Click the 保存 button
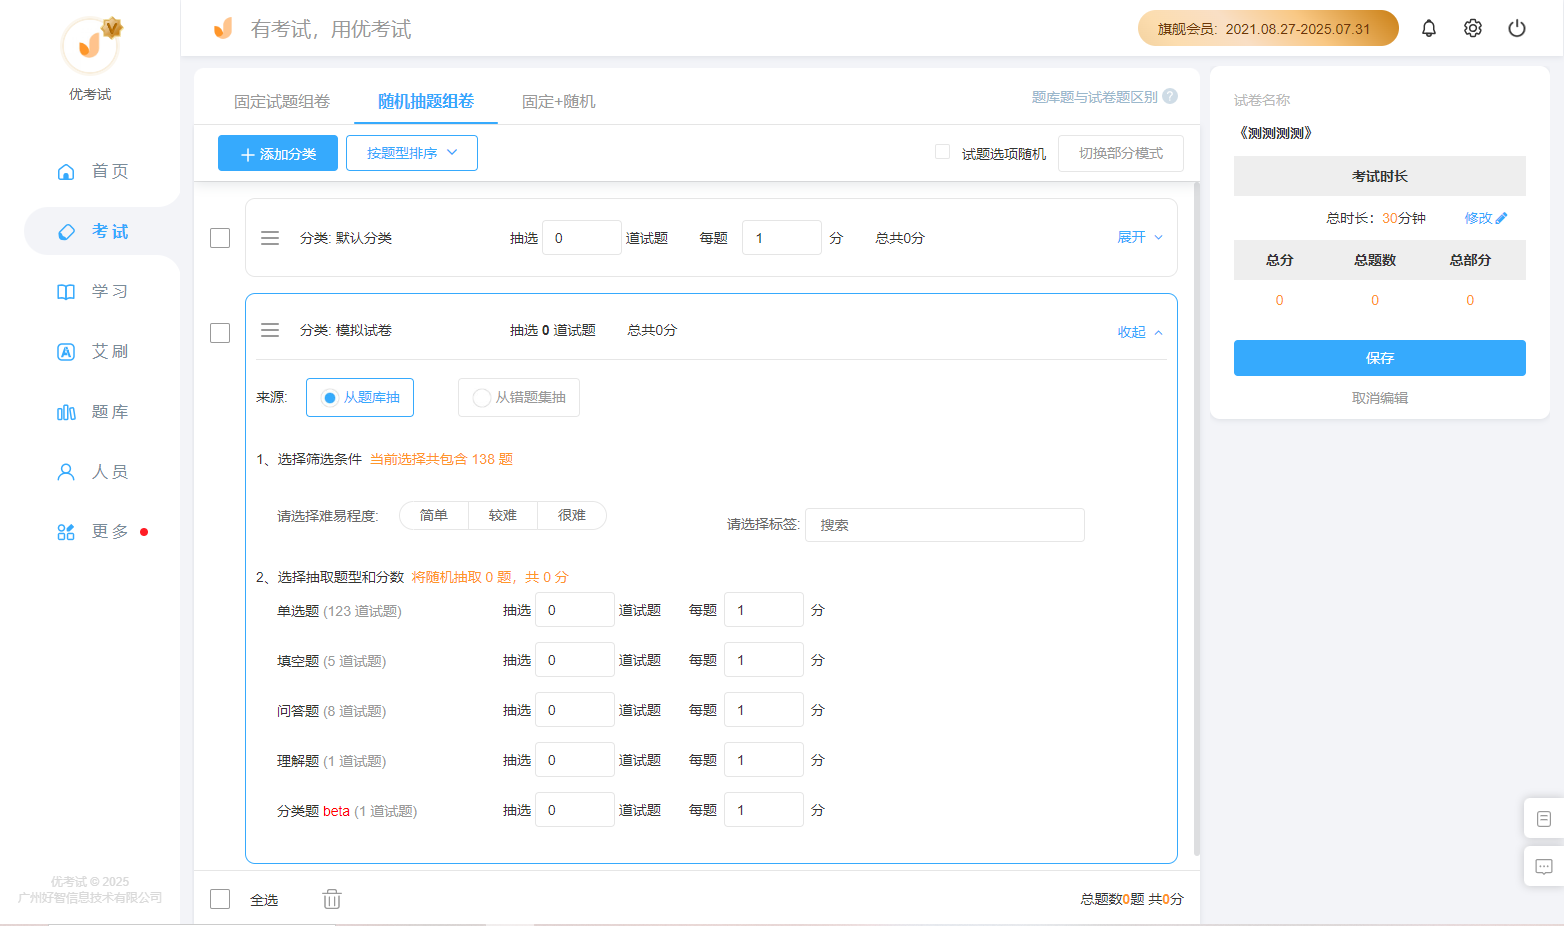1564x926 pixels. (1380, 358)
